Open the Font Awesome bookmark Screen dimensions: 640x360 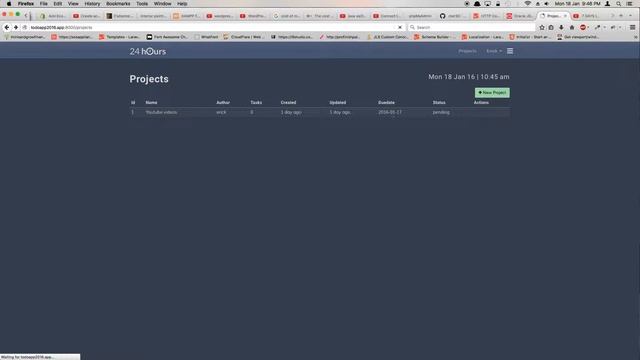167,37
